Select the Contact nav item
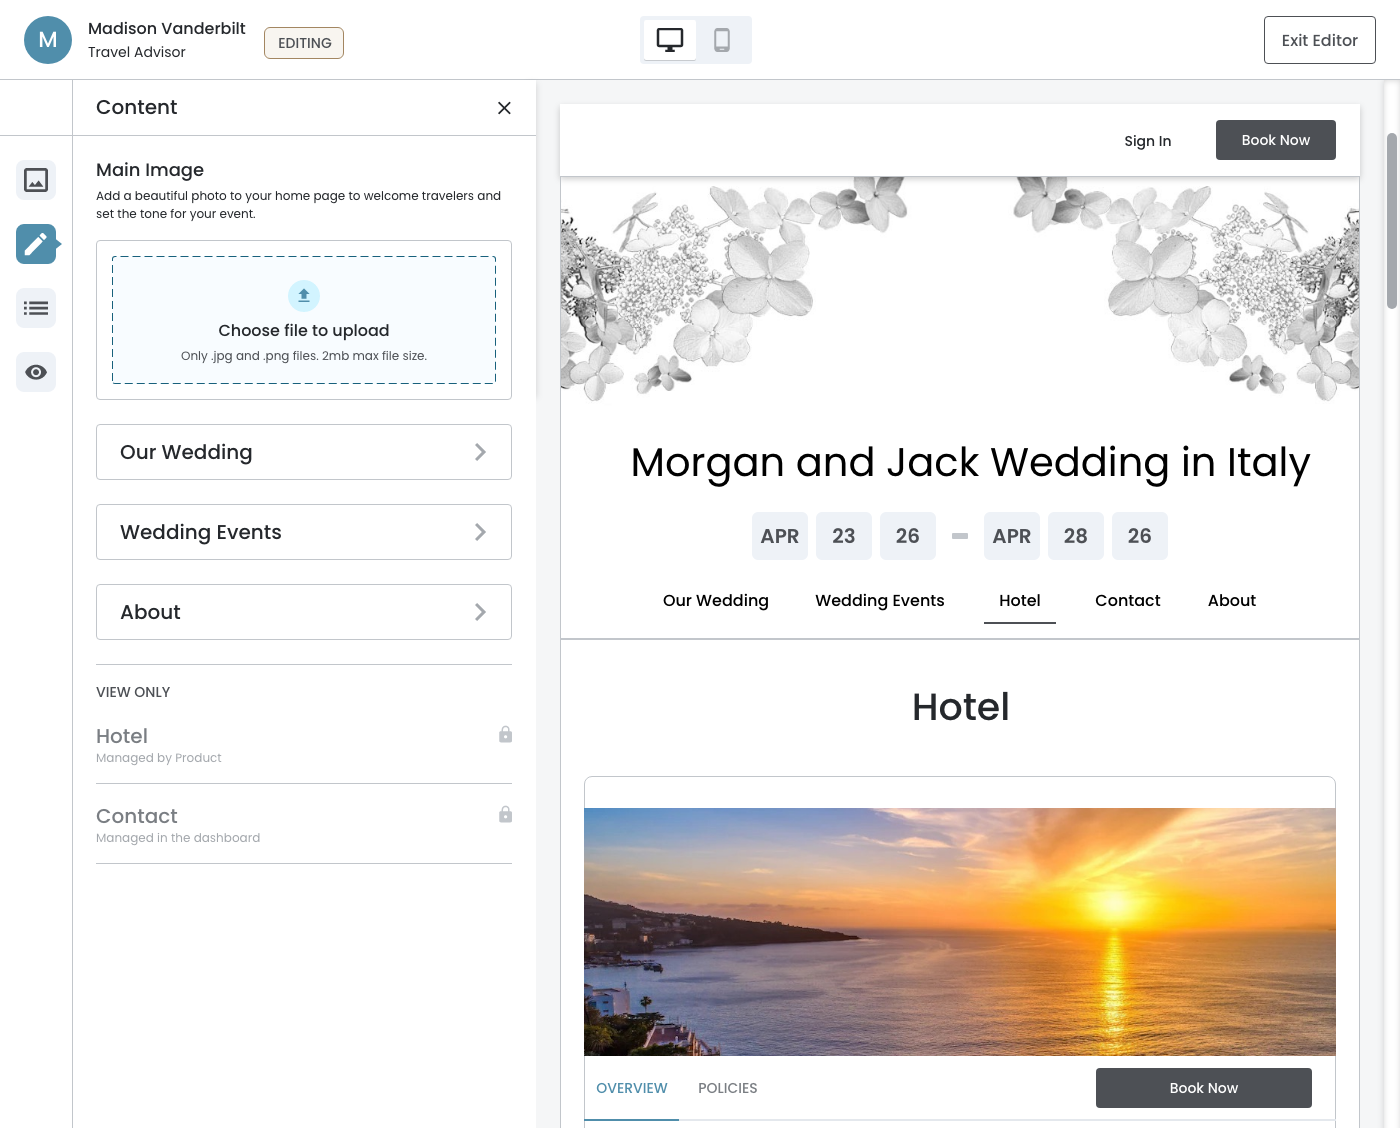The height and width of the screenshot is (1128, 1400). (1127, 600)
